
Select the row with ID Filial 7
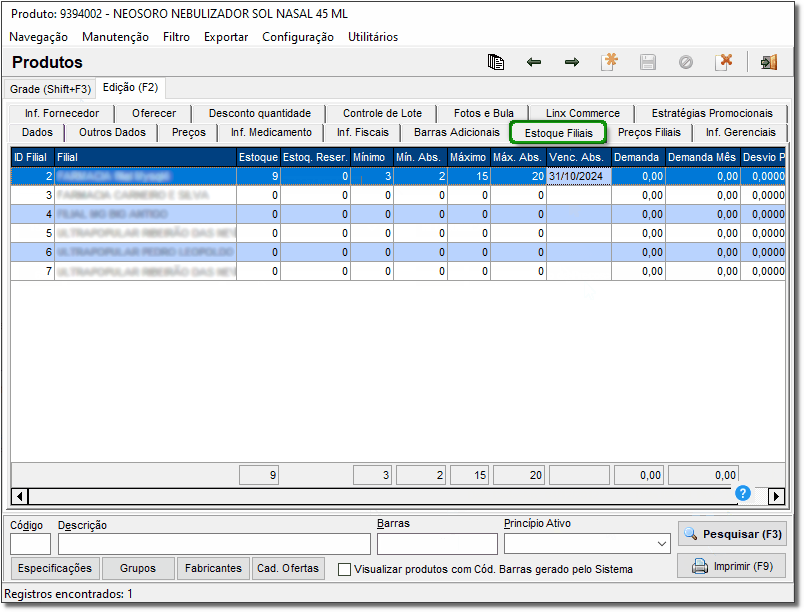pyautogui.click(x=398, y=271)
